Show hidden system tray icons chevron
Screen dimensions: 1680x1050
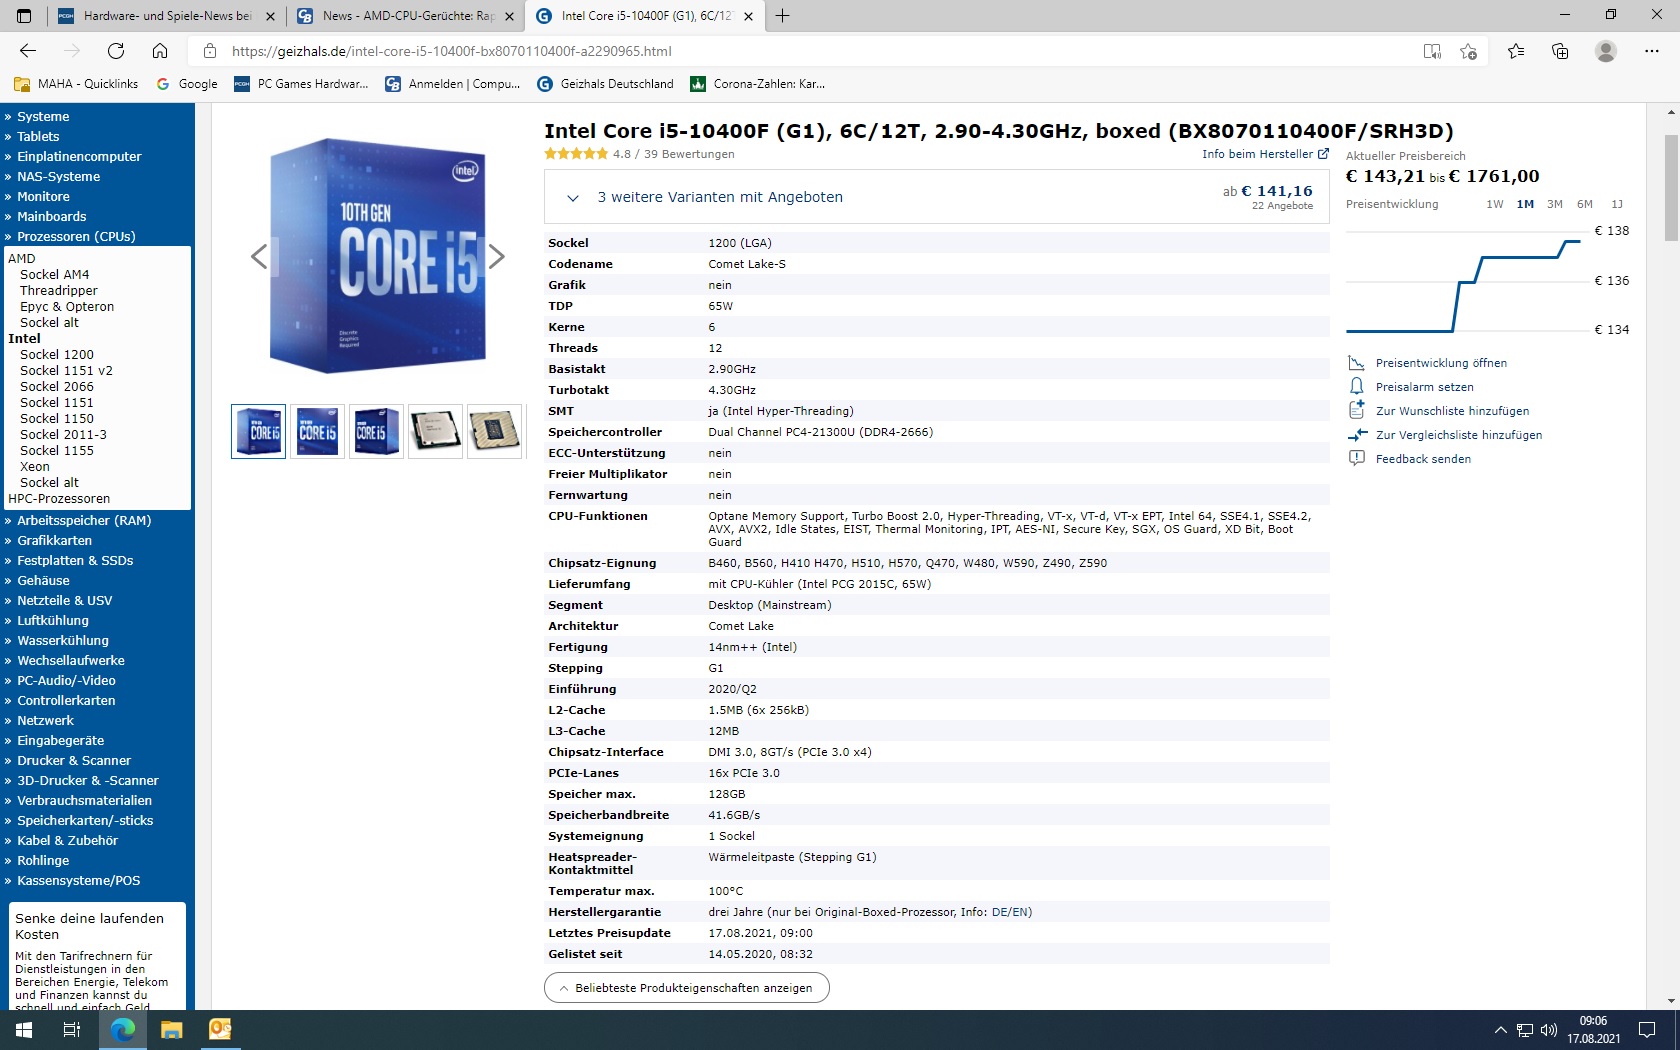[x=1500, y=1030]
